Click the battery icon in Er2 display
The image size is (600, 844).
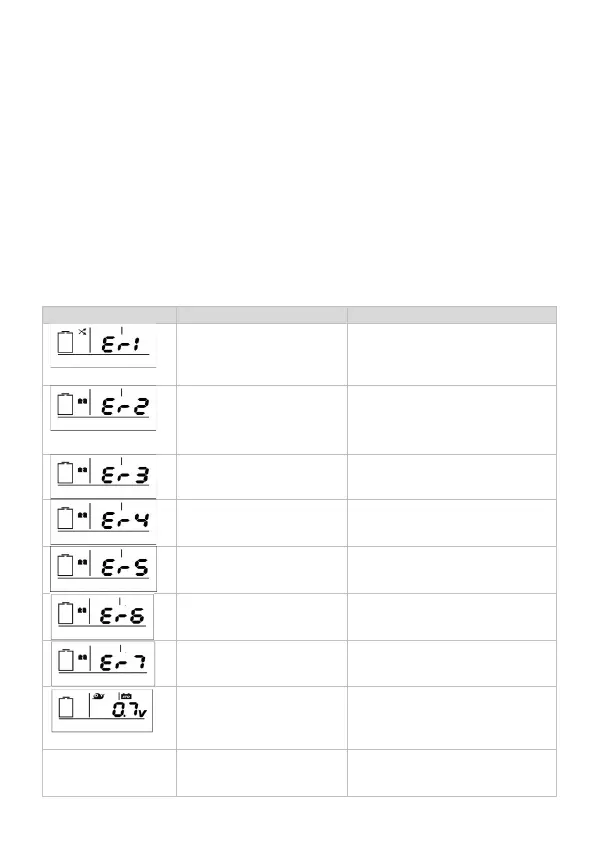click(x=66, y=409)
